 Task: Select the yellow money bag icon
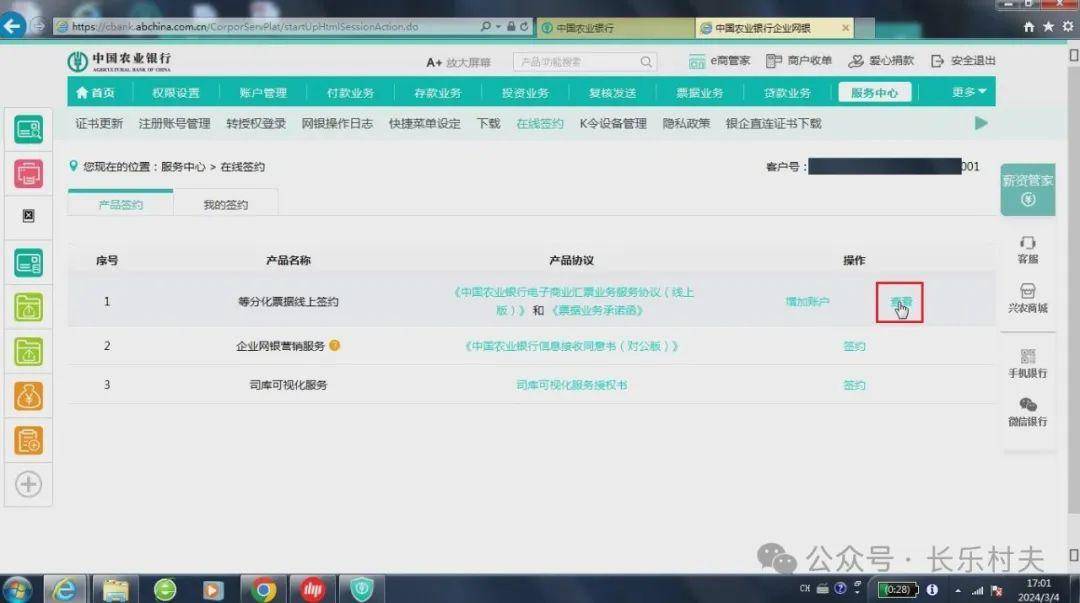pos(29,395)
